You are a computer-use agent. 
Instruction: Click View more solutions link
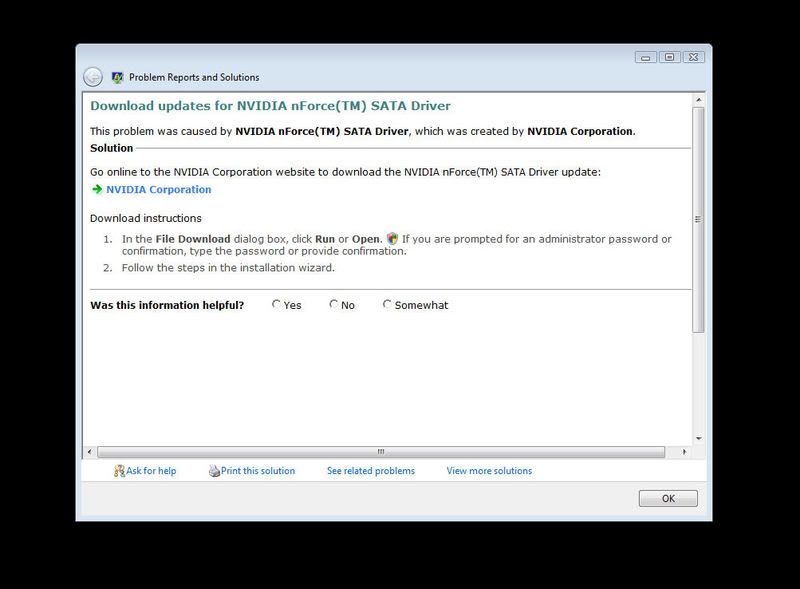pos(489,471)
